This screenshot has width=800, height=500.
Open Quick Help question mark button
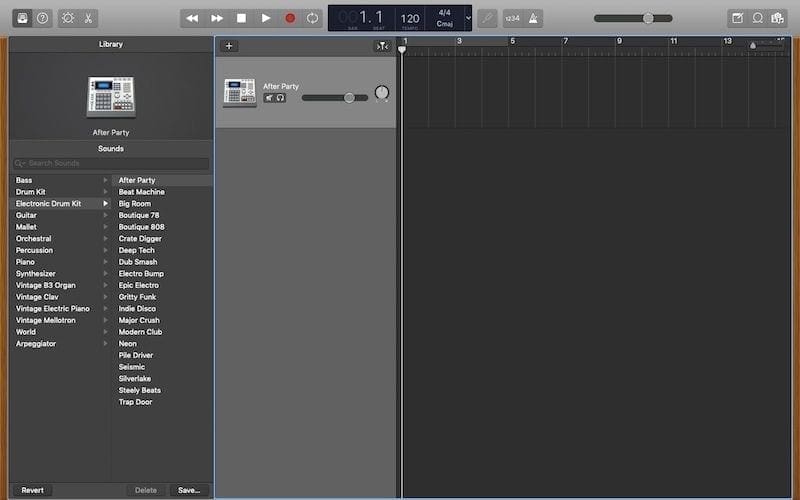click(x=43, y=18)
